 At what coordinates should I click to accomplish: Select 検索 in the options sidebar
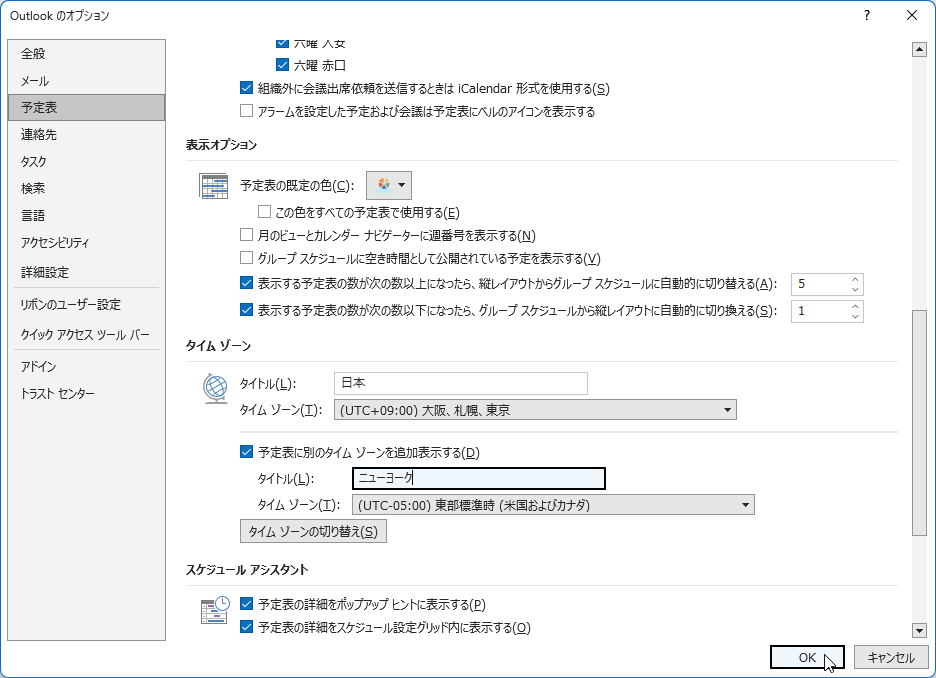pyautogui.click(x=87, y=188)
